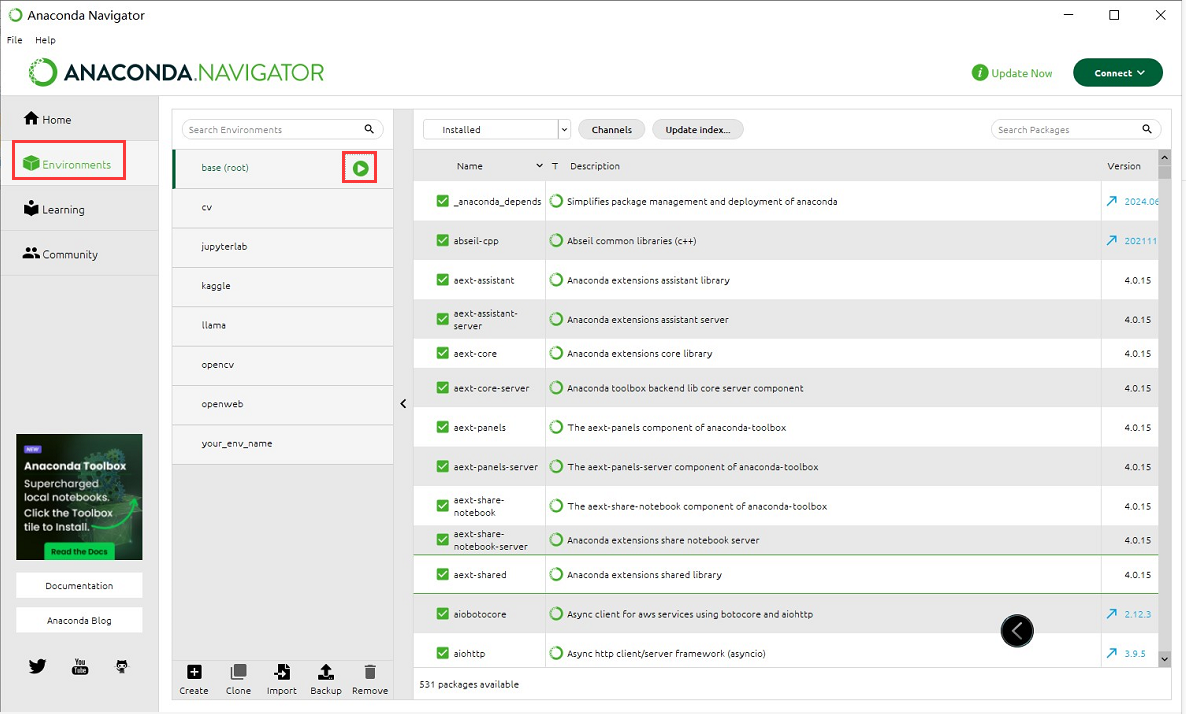This screenshot has height=714, width=1186.
Task: Toggle the aext-core package checkbox
Action: 443,354
